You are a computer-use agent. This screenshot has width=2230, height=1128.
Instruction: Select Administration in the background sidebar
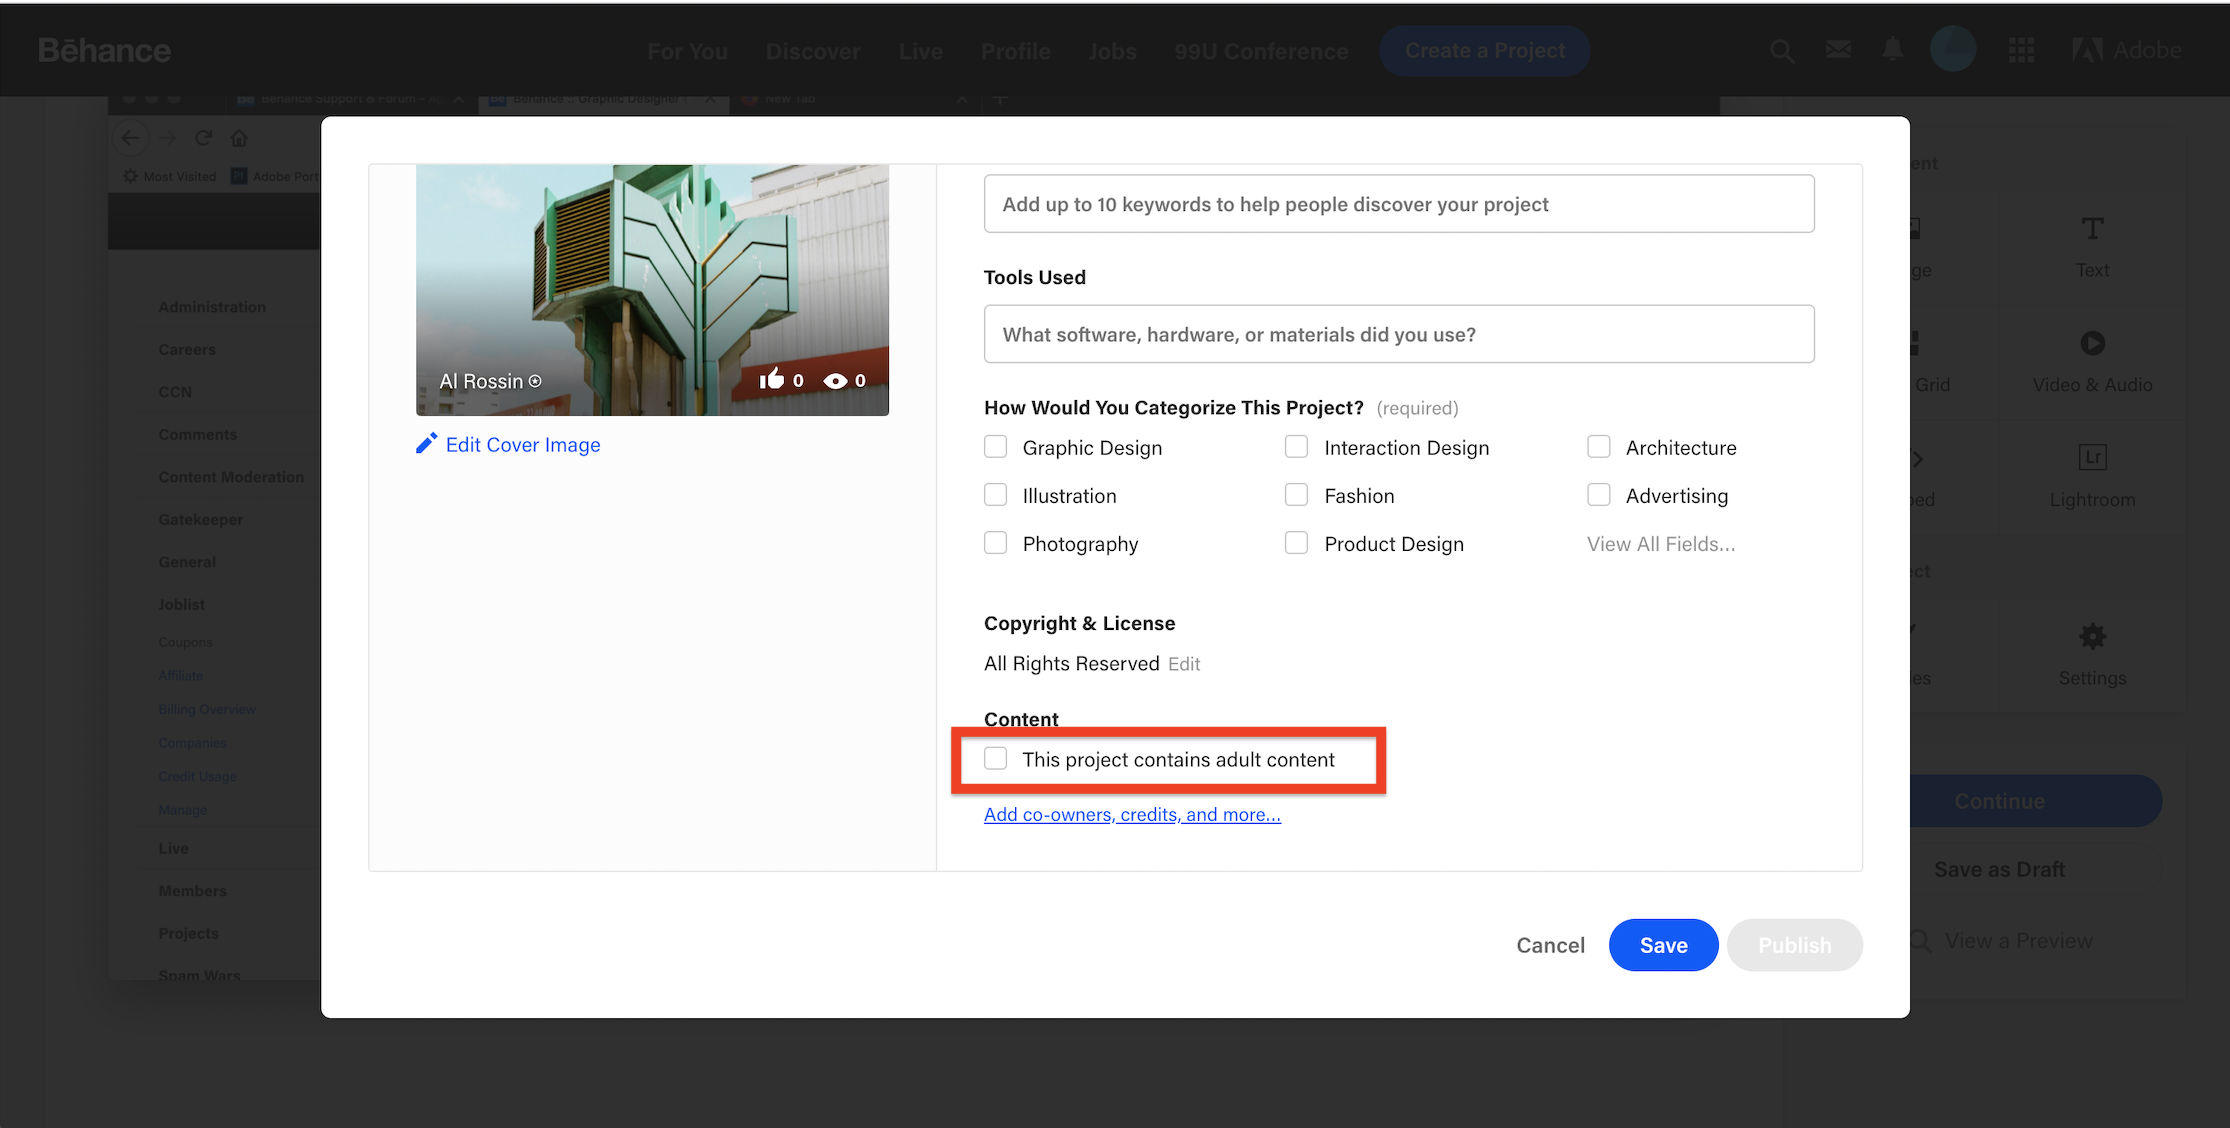(x=212, y=307)
